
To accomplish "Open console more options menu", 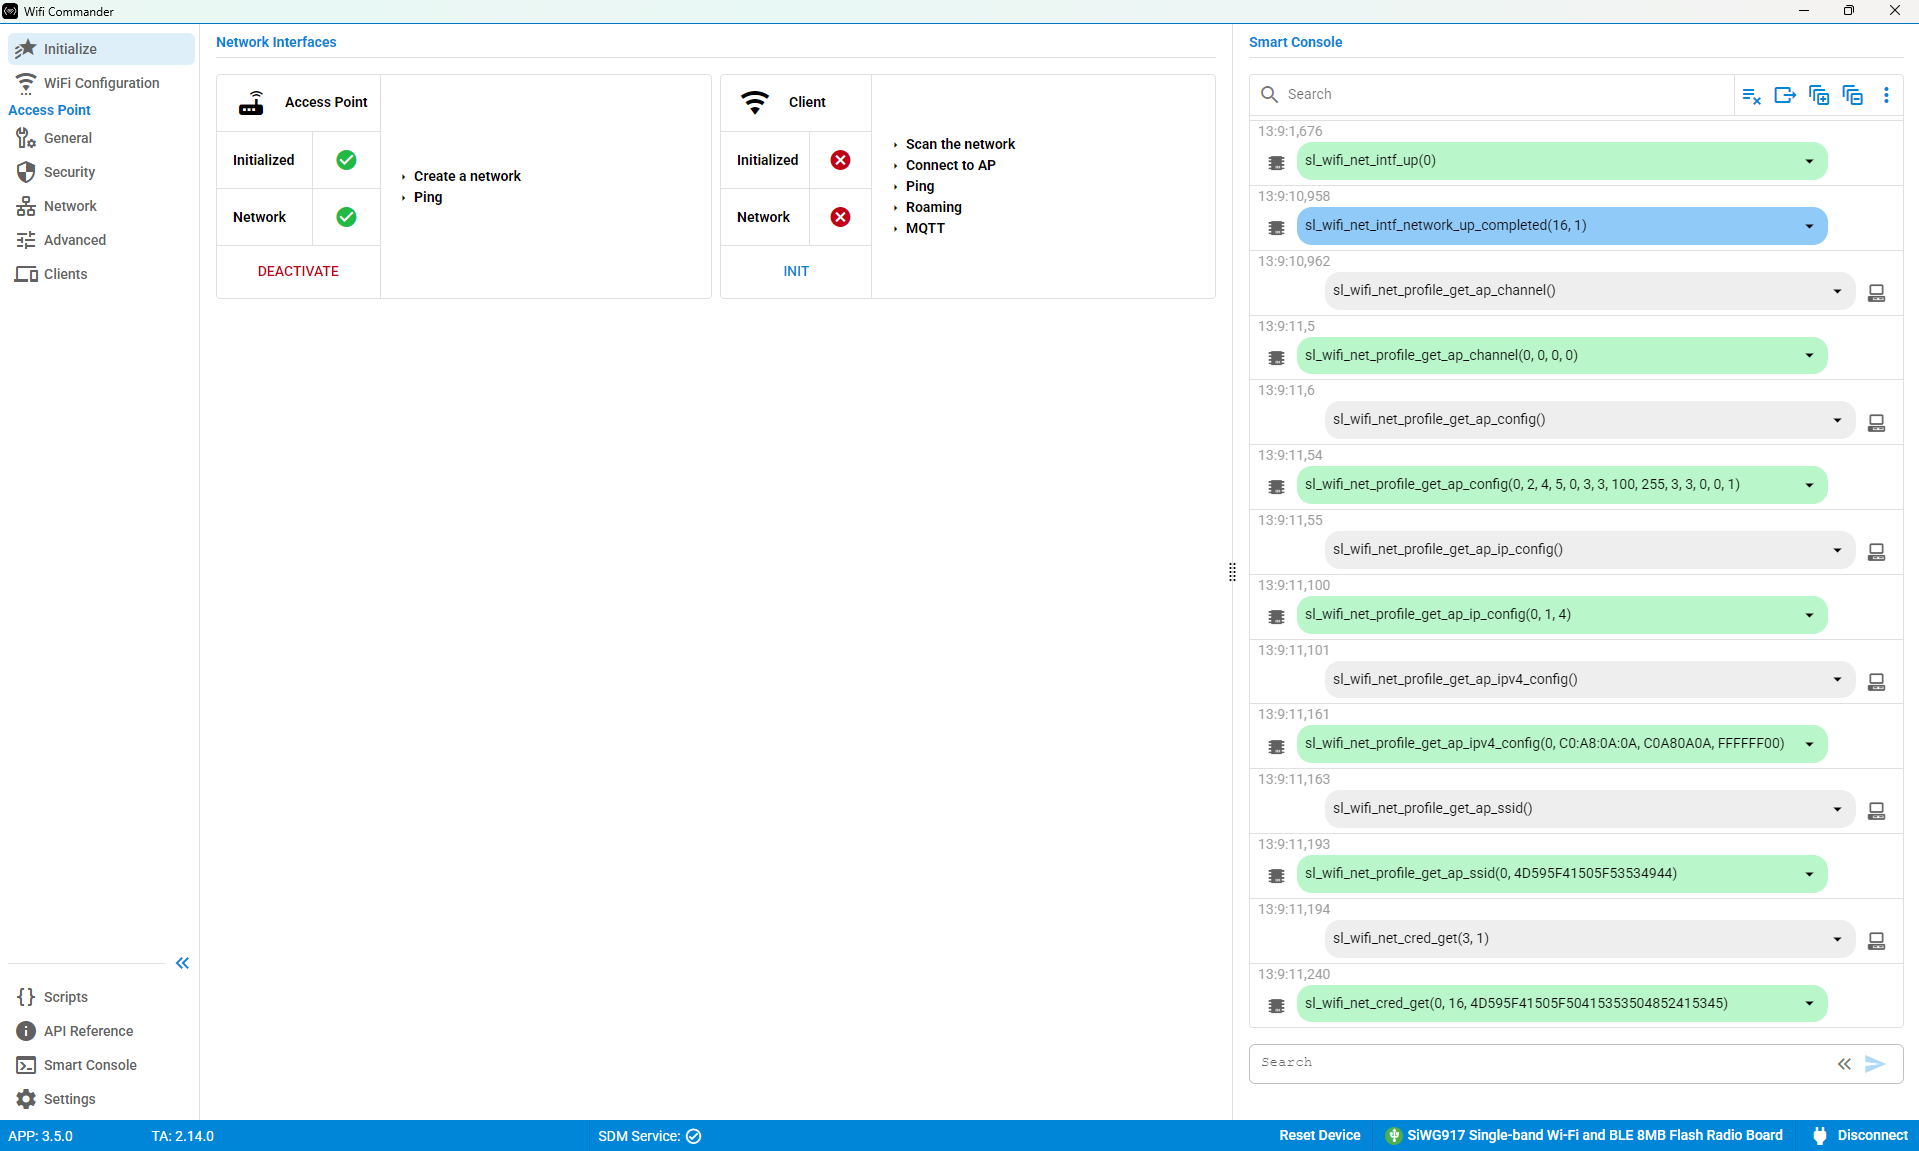I will coord(1886,95).
